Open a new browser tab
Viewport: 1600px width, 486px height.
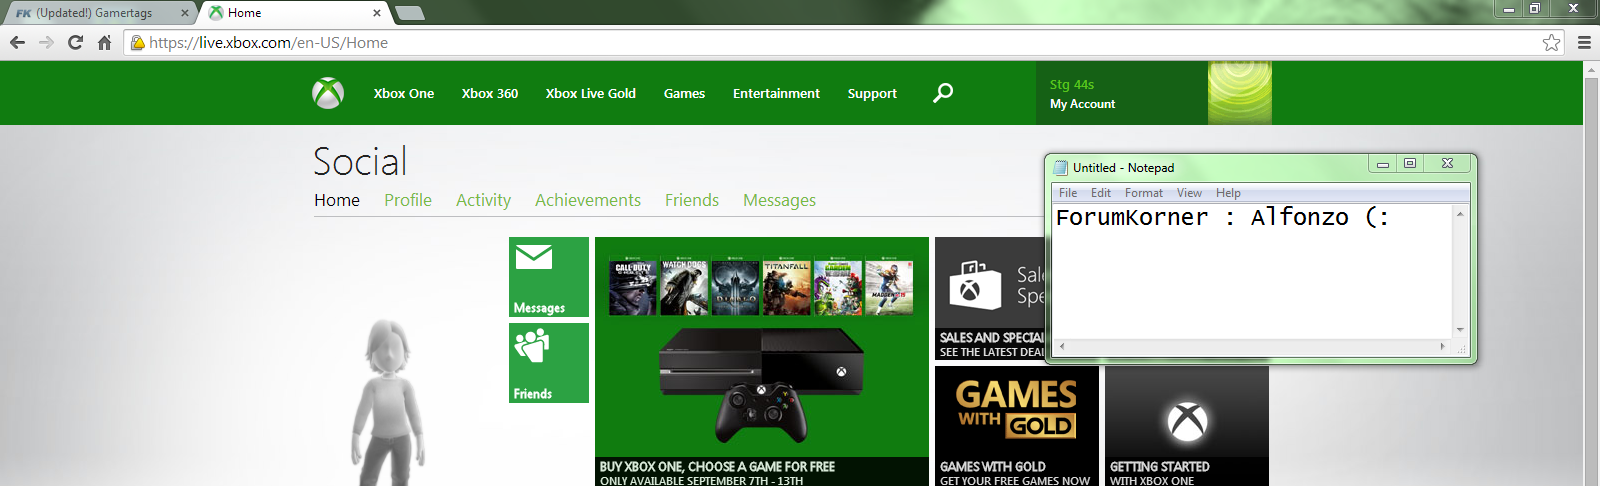click(x=410, y=13)
